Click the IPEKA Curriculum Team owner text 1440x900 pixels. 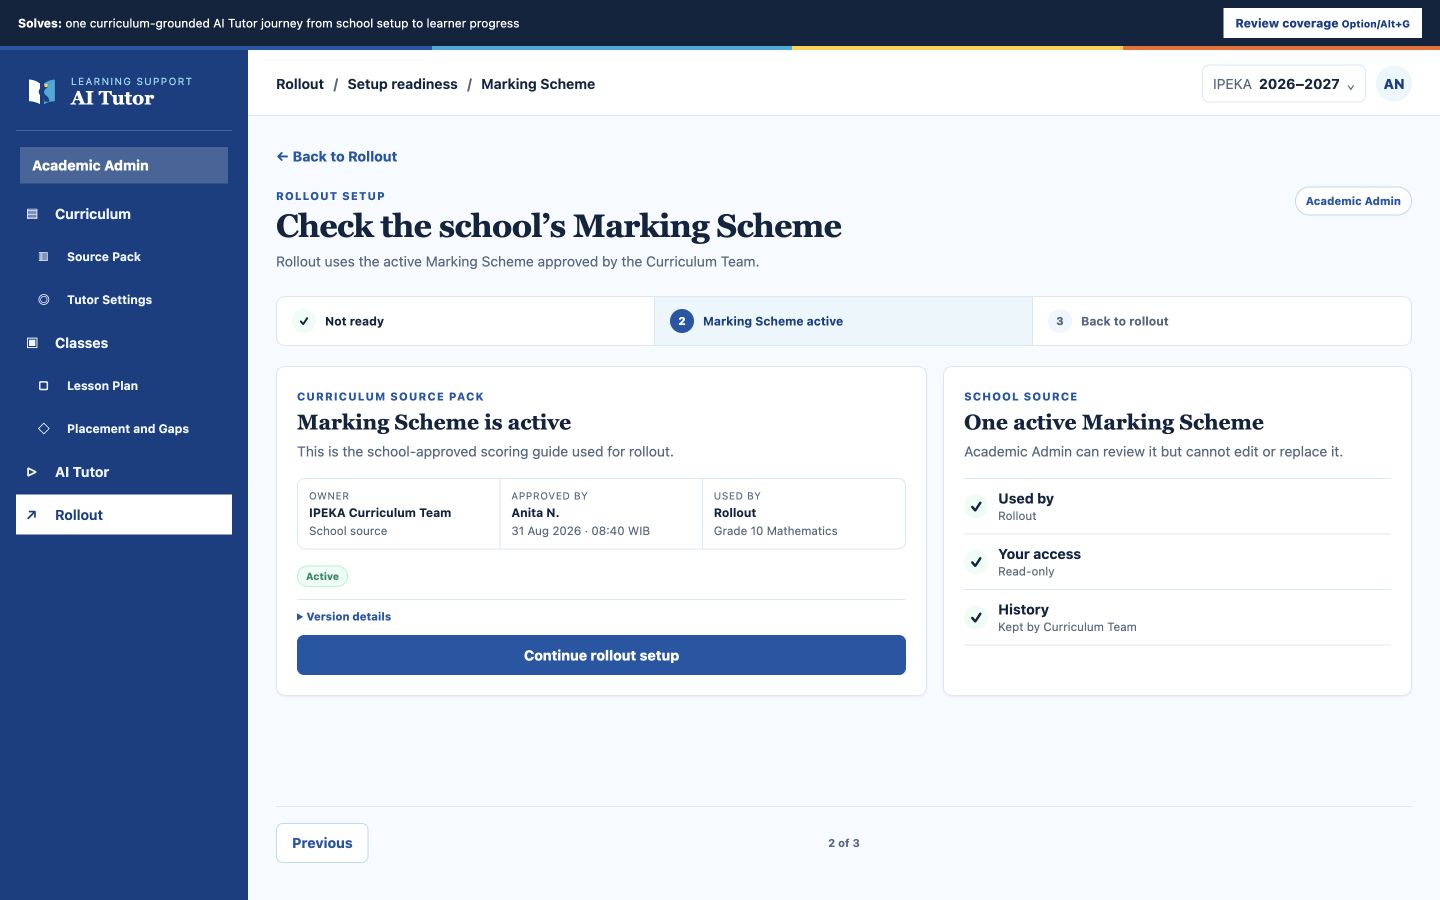(380, 513)
